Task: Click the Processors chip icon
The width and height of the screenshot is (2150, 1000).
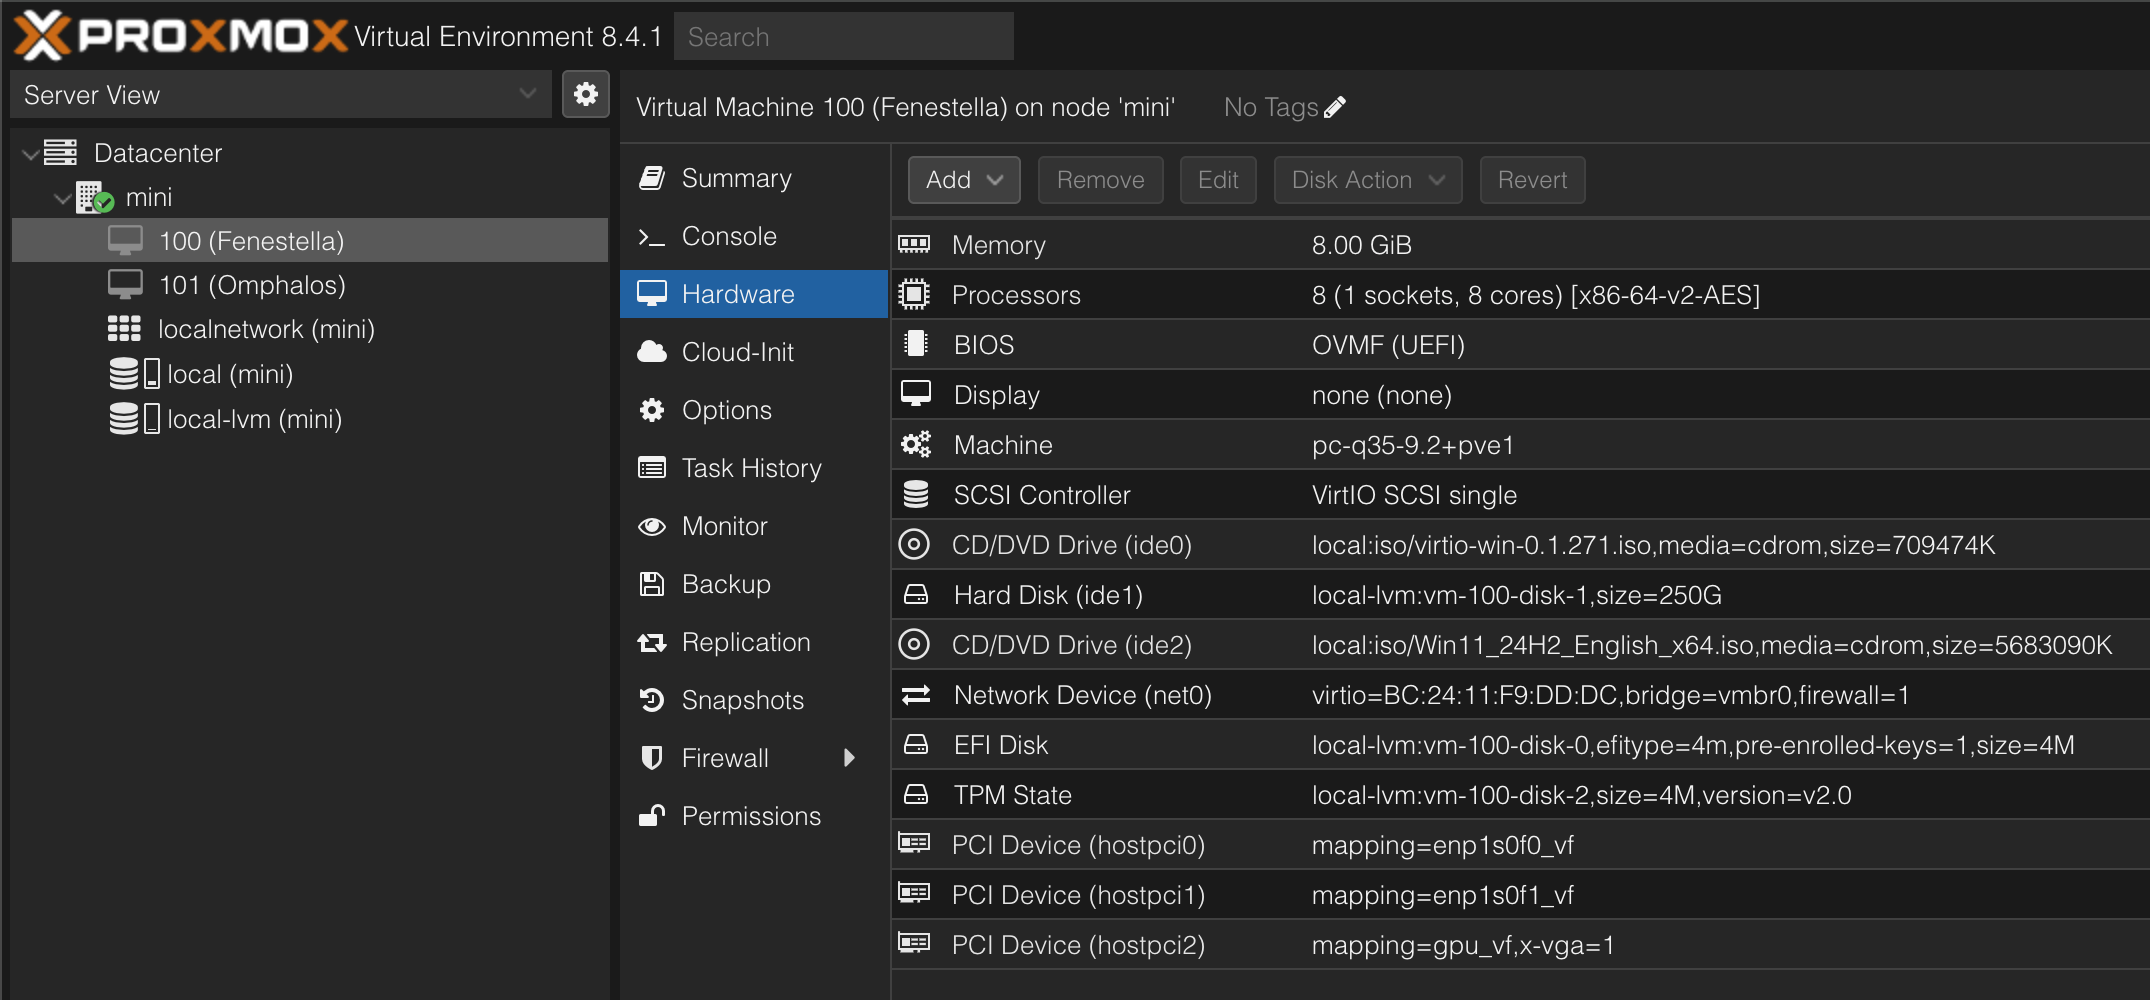Action: 914,294
